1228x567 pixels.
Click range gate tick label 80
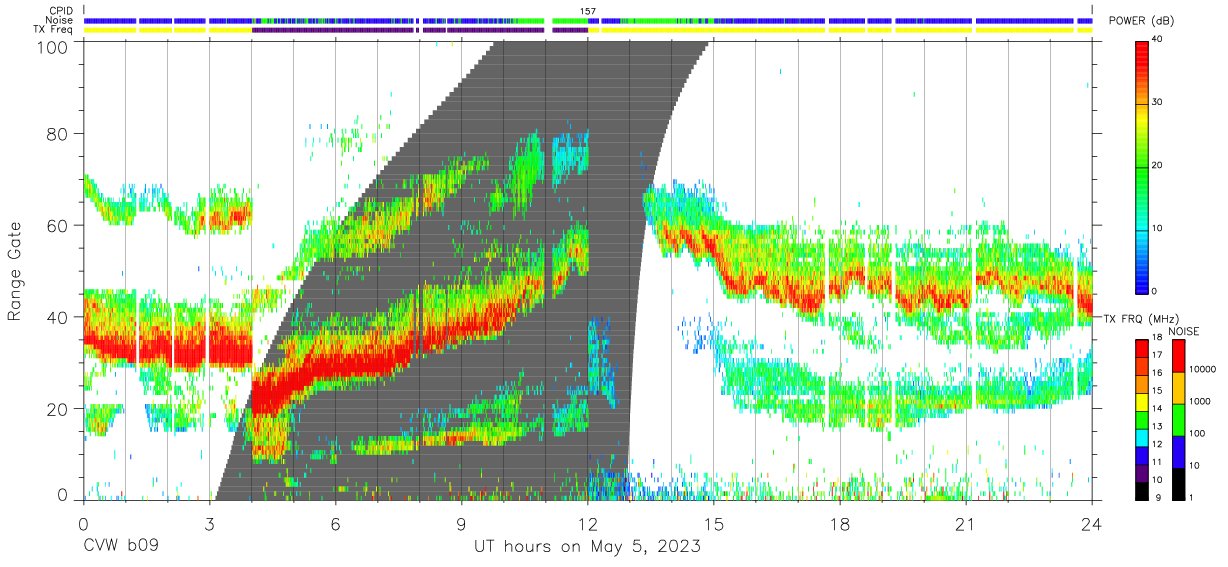pyautogui.click(x=59, y=133)
